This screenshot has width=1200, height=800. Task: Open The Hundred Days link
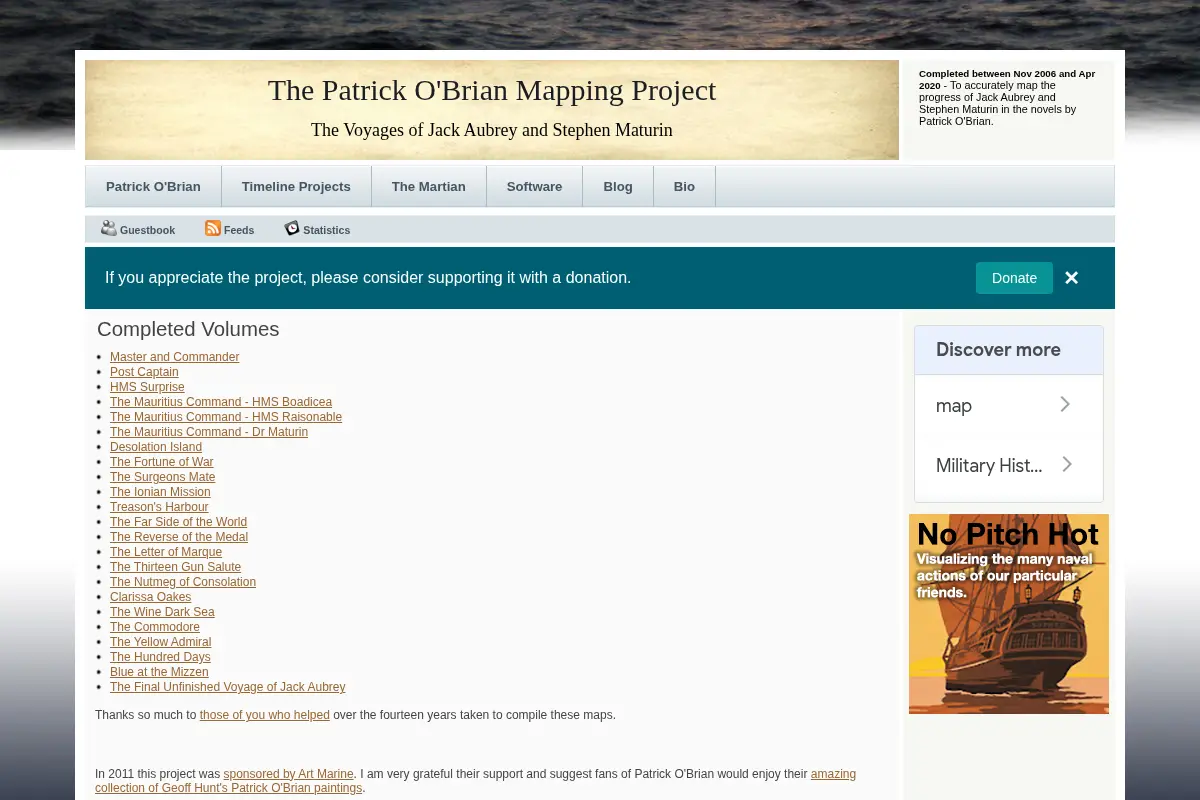pos(160,657)
